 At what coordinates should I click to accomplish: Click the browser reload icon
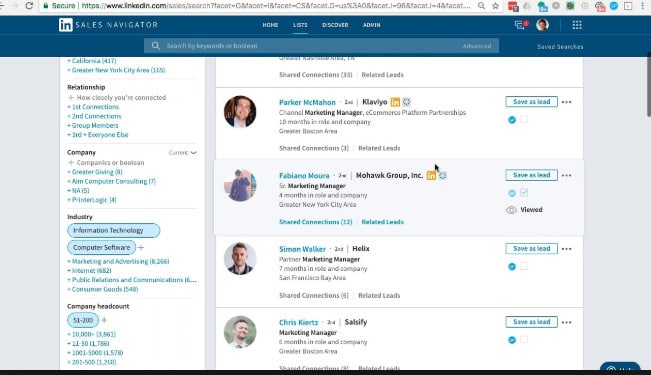29,6
